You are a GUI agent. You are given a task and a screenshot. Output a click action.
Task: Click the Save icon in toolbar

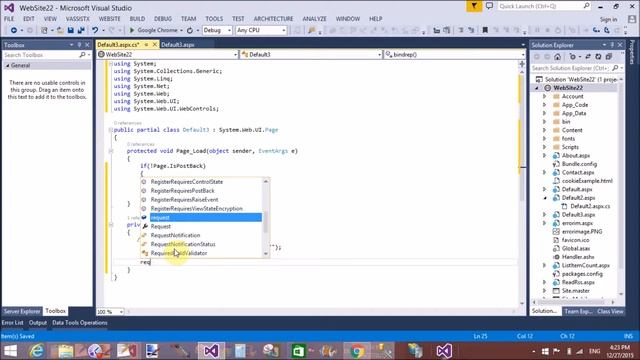(x=71, y=30)
